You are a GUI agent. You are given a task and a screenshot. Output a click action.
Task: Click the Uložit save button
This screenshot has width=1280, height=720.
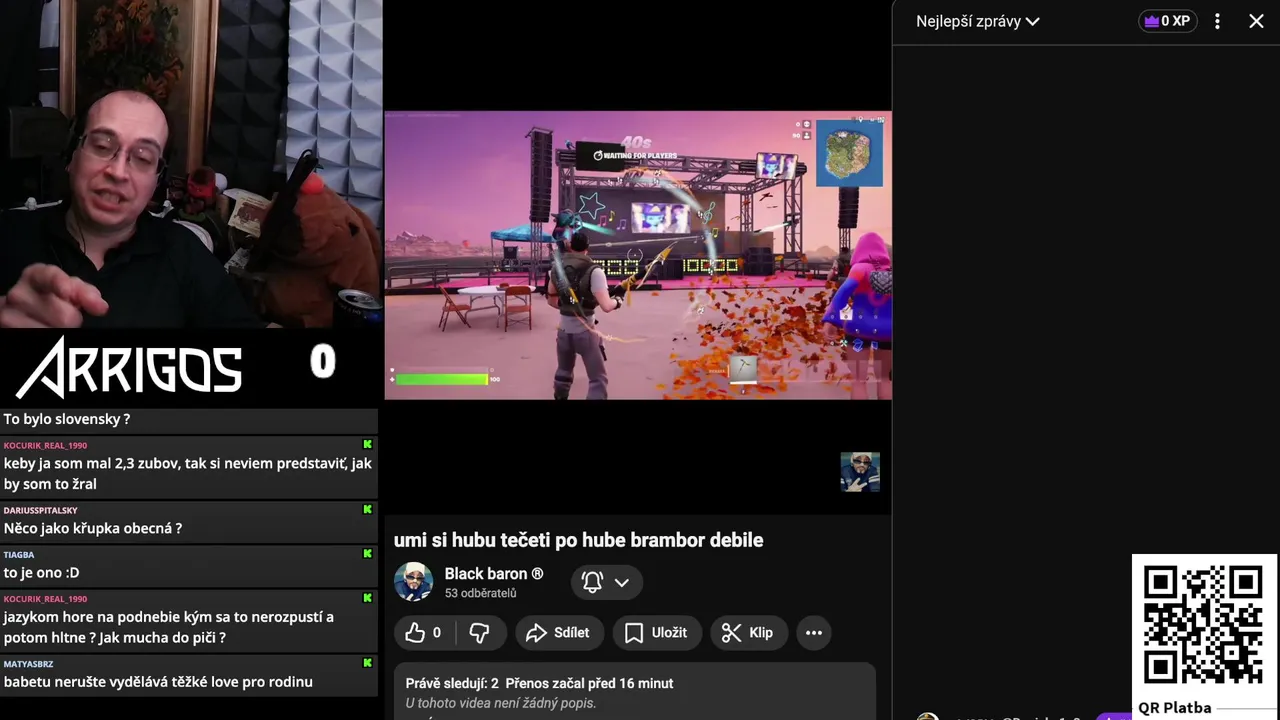656,632
